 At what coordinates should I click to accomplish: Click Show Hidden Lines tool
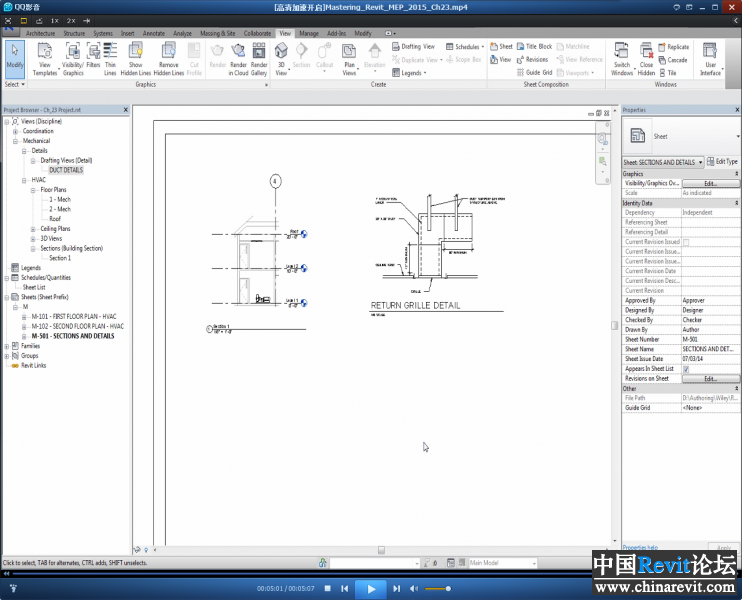[x=135, y=59]
